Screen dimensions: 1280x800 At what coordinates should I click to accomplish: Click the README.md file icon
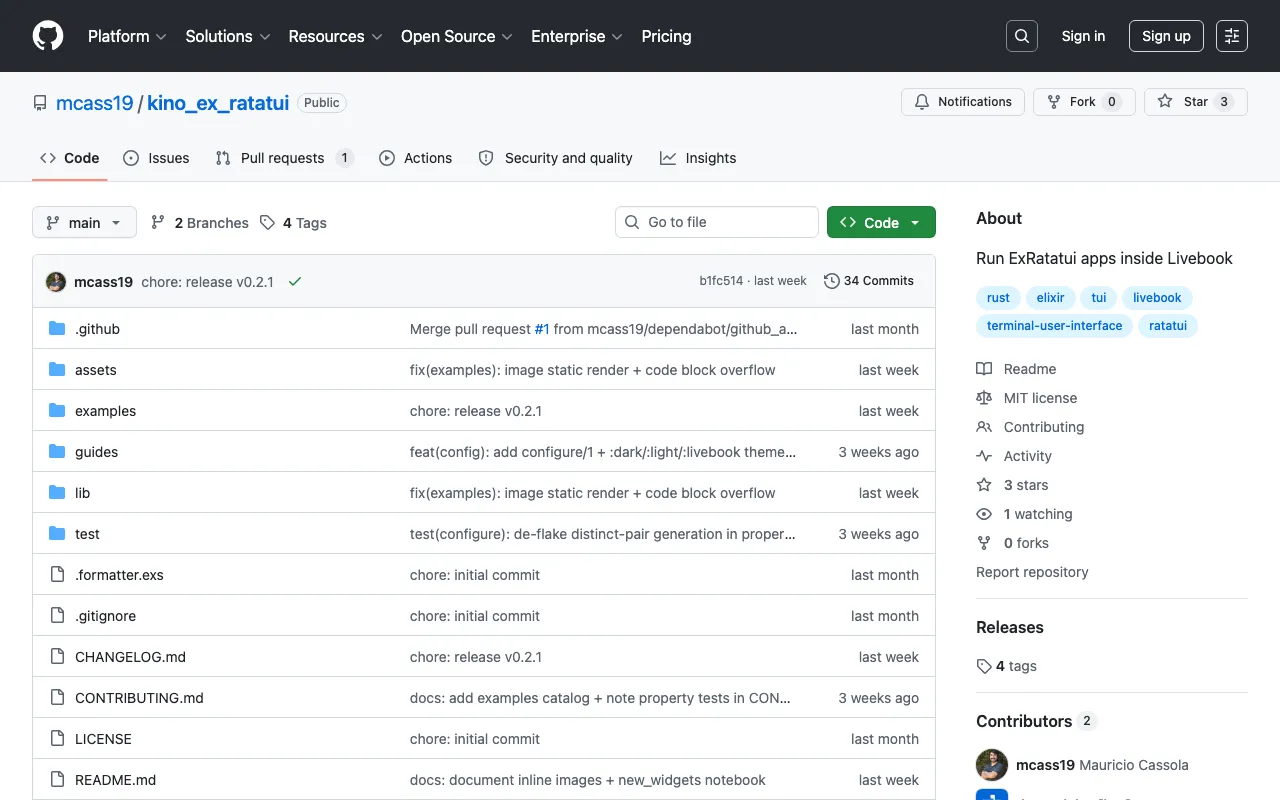tap(57, 780)
